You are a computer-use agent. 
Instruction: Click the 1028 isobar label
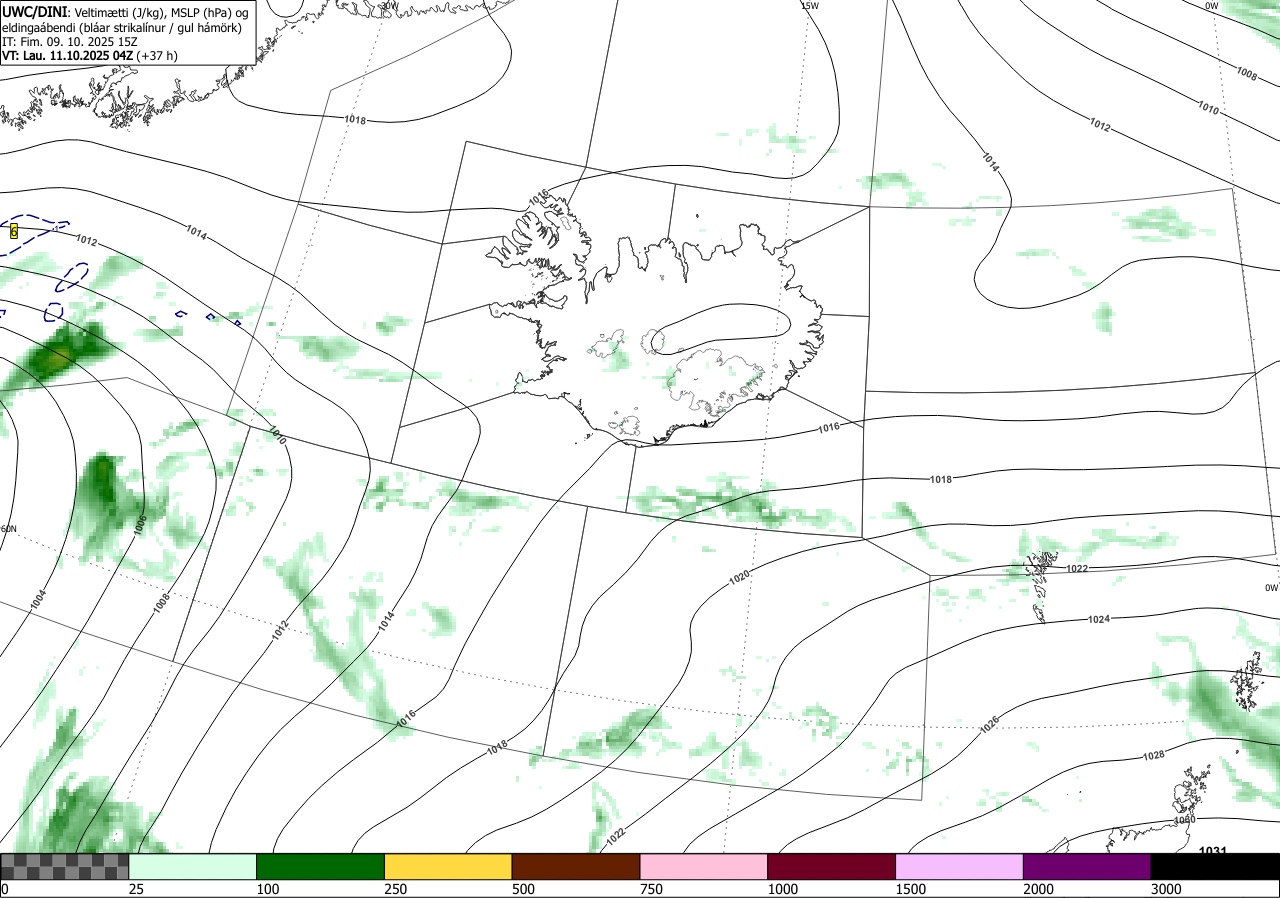click(x=1153, y=755)
